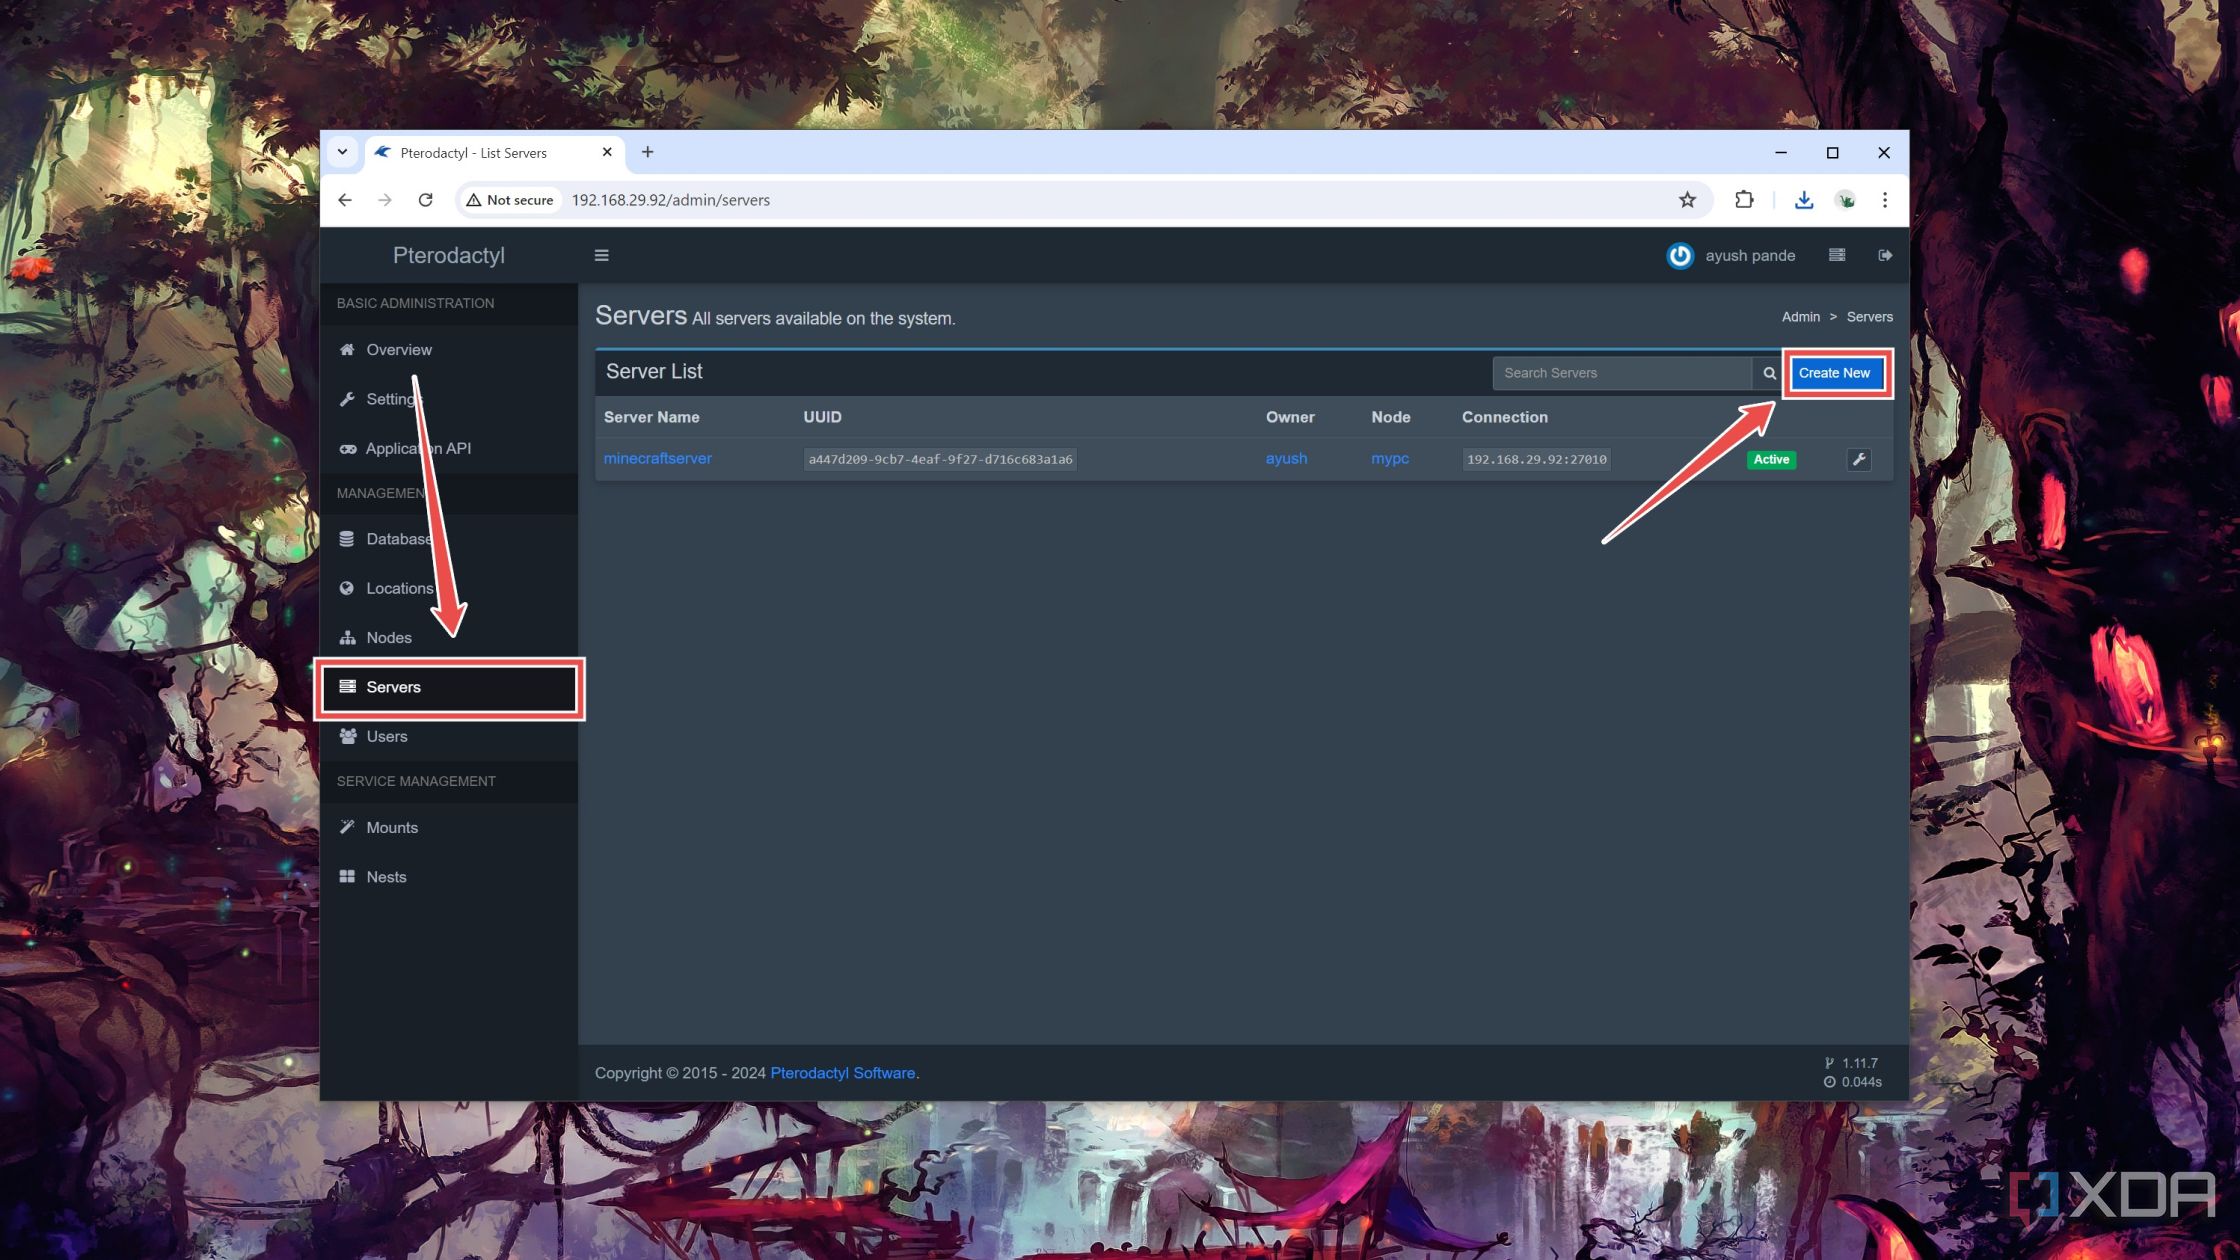Open the server view icon in top bar
The image size is (2240, 1260).
pyautogui.click(x=1837, y=255)
